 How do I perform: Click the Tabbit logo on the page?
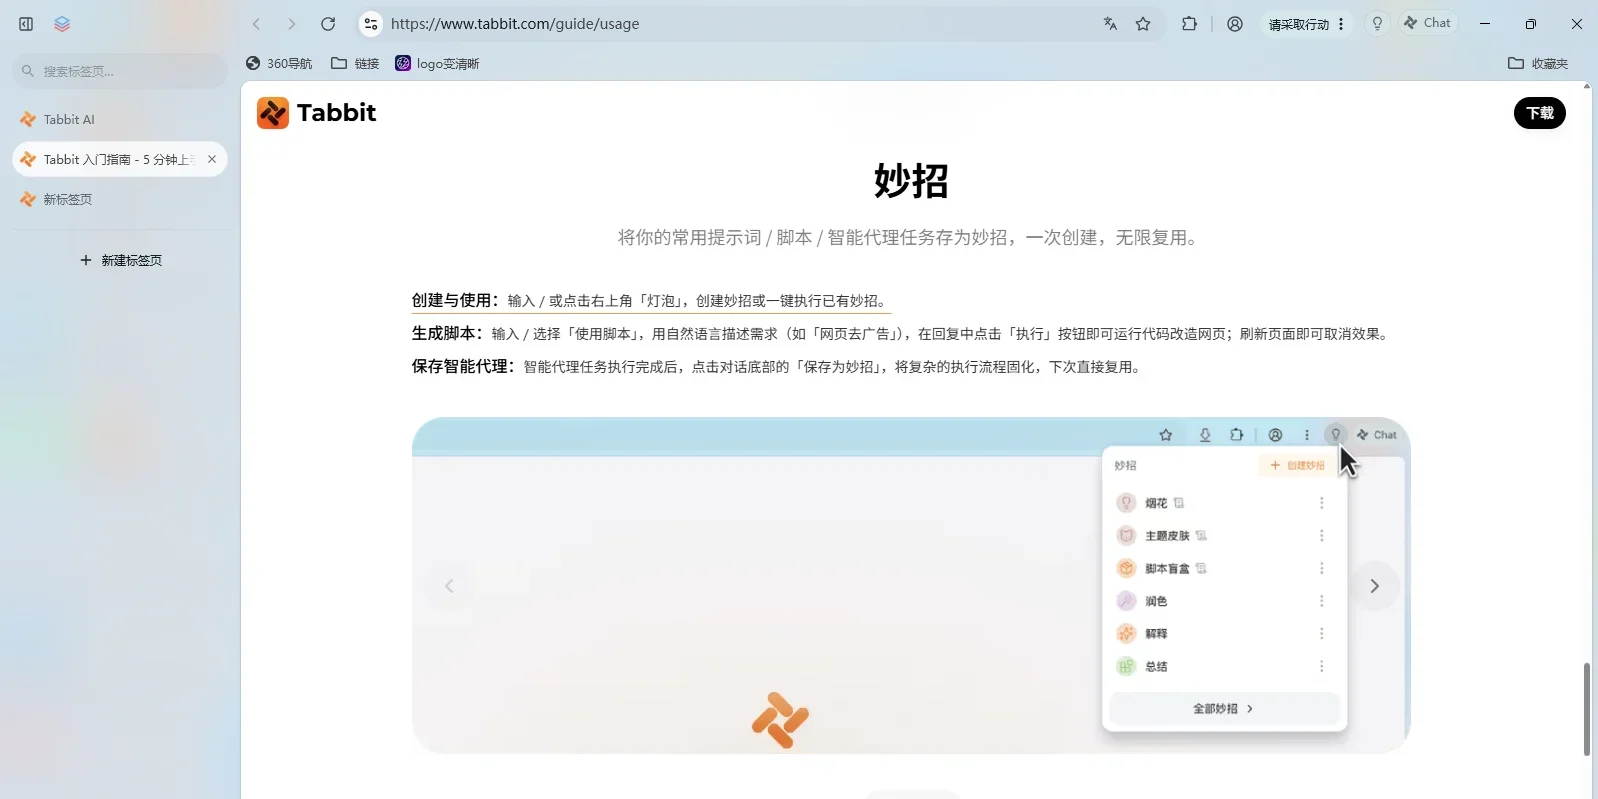(x=316, y=113)
